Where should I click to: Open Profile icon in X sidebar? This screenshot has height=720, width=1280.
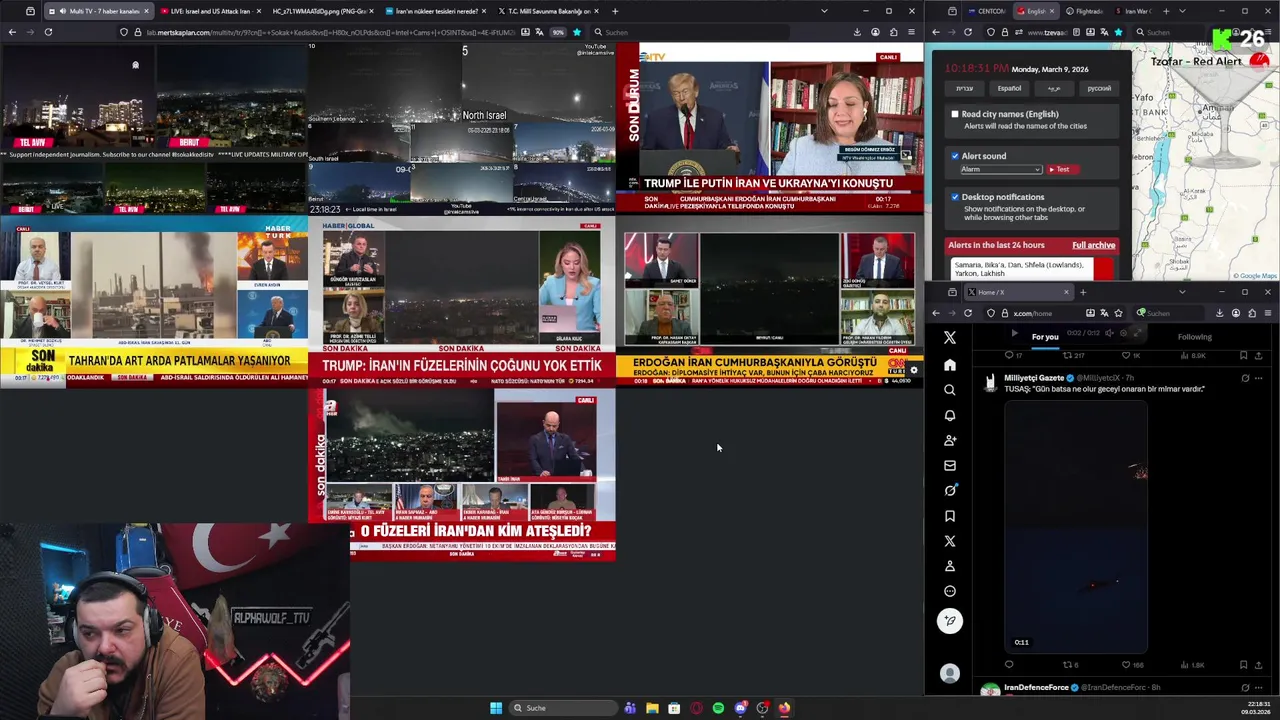click(950, 566)
